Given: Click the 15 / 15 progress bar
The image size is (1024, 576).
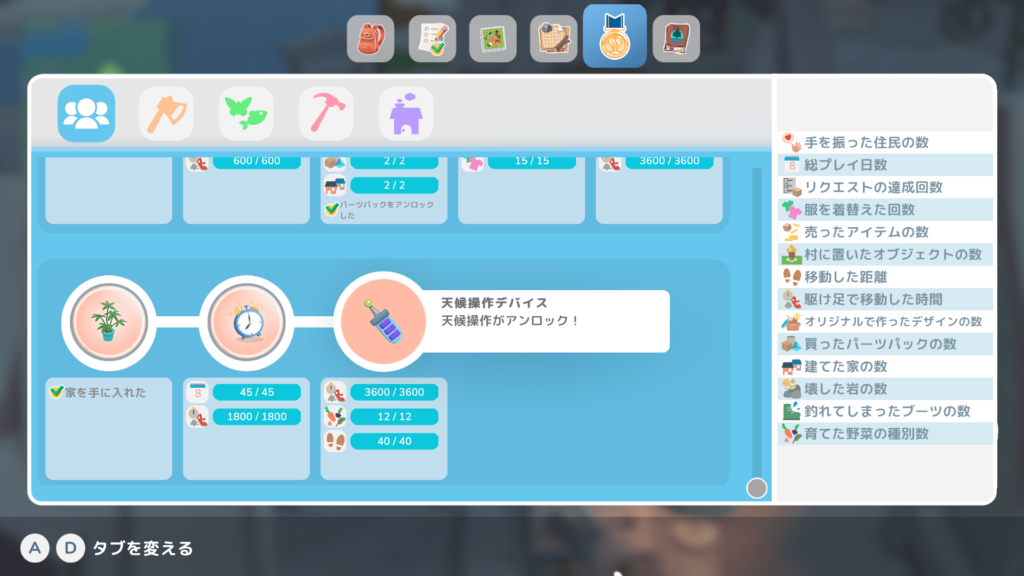Looking at the screenshot, I should (532, 161).
